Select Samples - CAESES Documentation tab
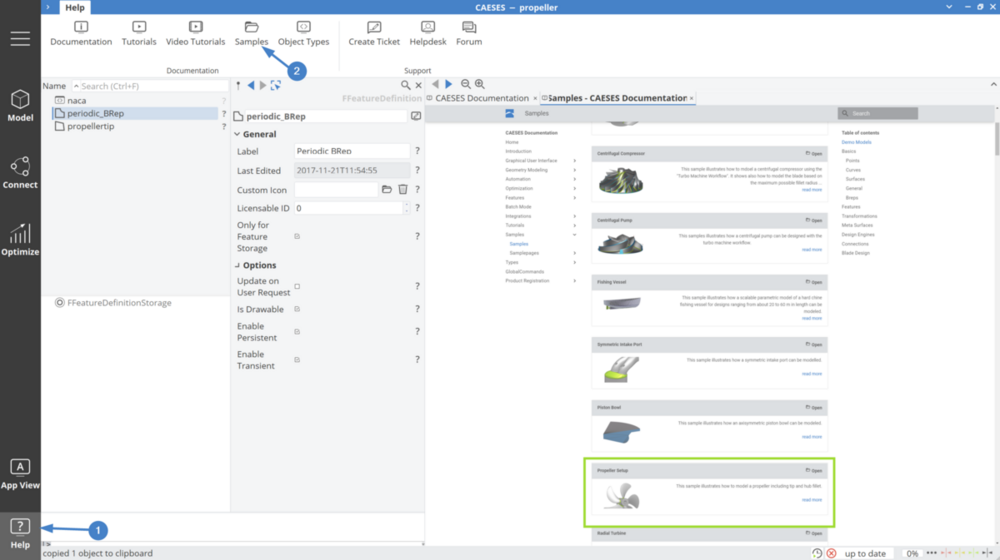Screen dimensions: 1000x560 tap(617, 98)
